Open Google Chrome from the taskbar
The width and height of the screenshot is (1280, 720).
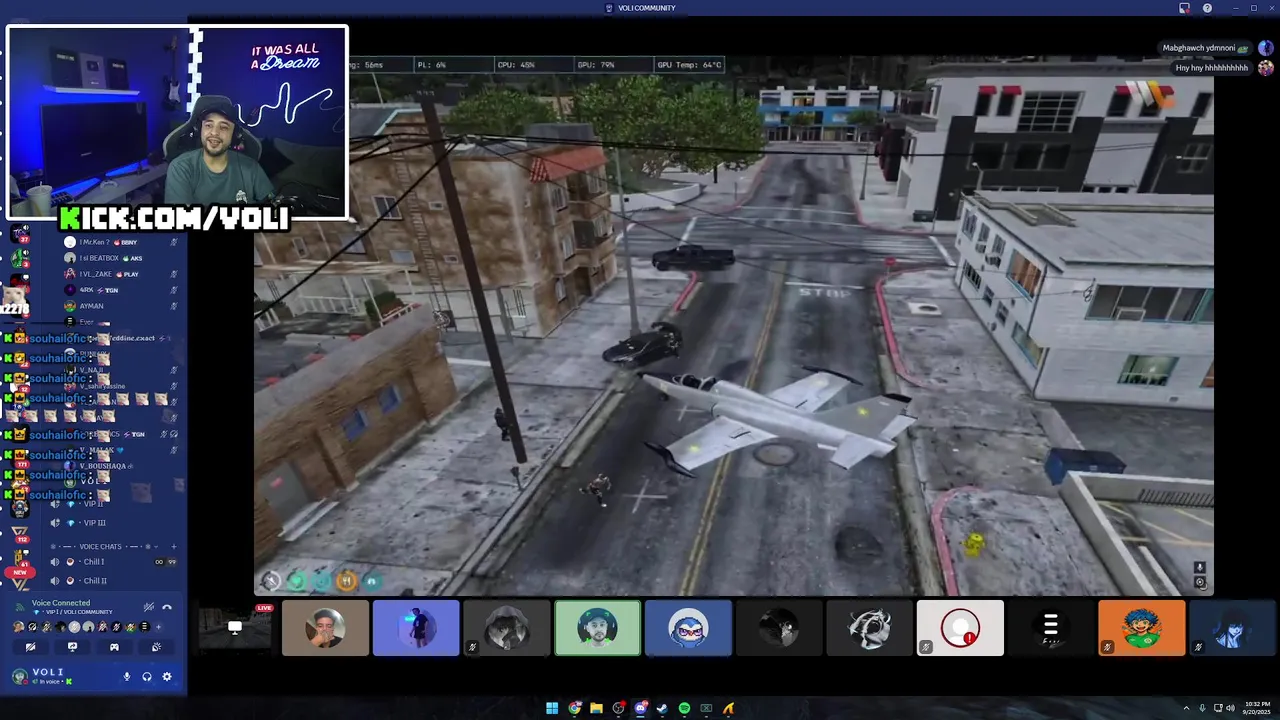tap(575, 708)
